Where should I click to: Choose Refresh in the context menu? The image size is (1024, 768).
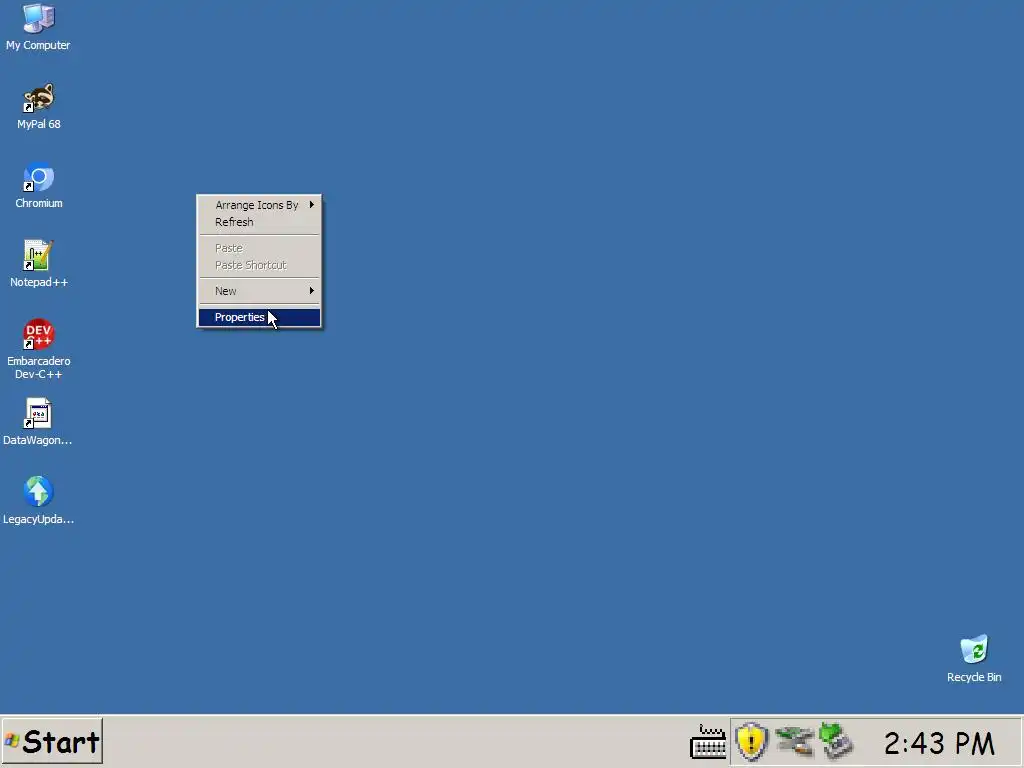click(259, 222)
